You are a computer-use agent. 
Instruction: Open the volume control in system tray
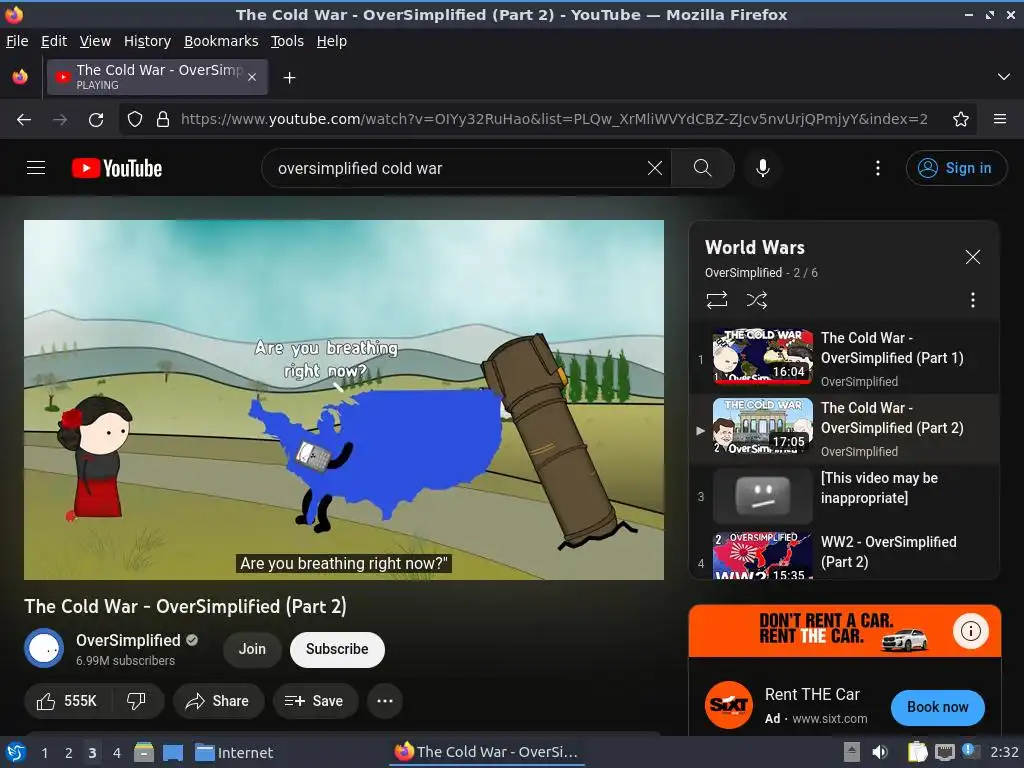tap(880, 752)
